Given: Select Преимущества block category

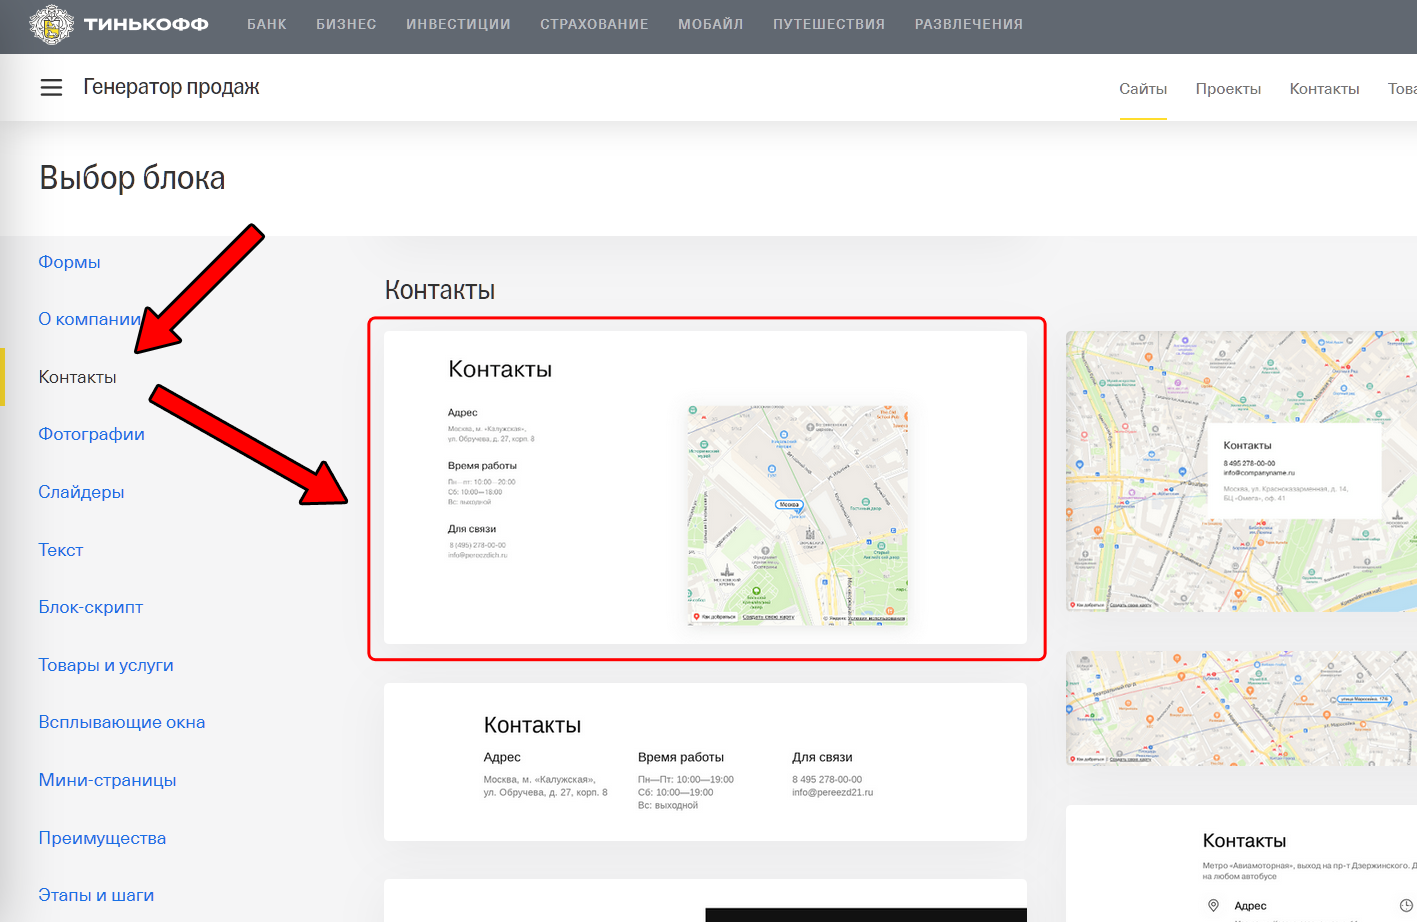Looking at the screenshot, I should click(102, 838).
